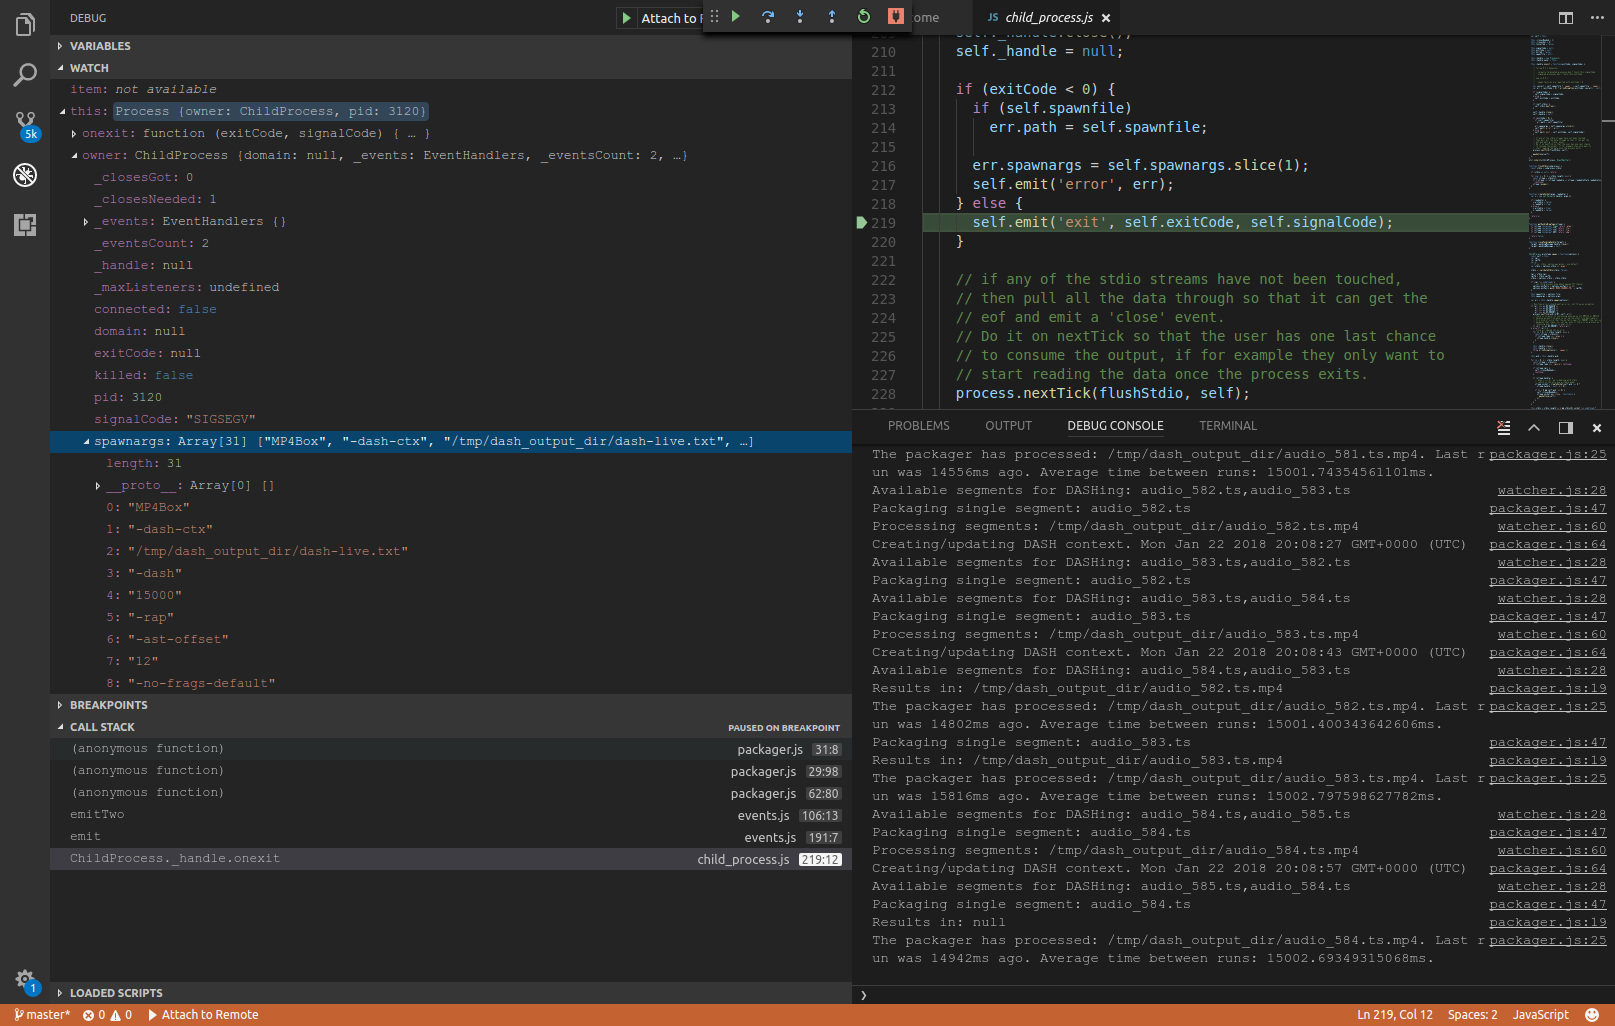1615x1026 pixels.
Task: Toggle maximized panel size with chevron
Action: click(x=1534, y=428)
